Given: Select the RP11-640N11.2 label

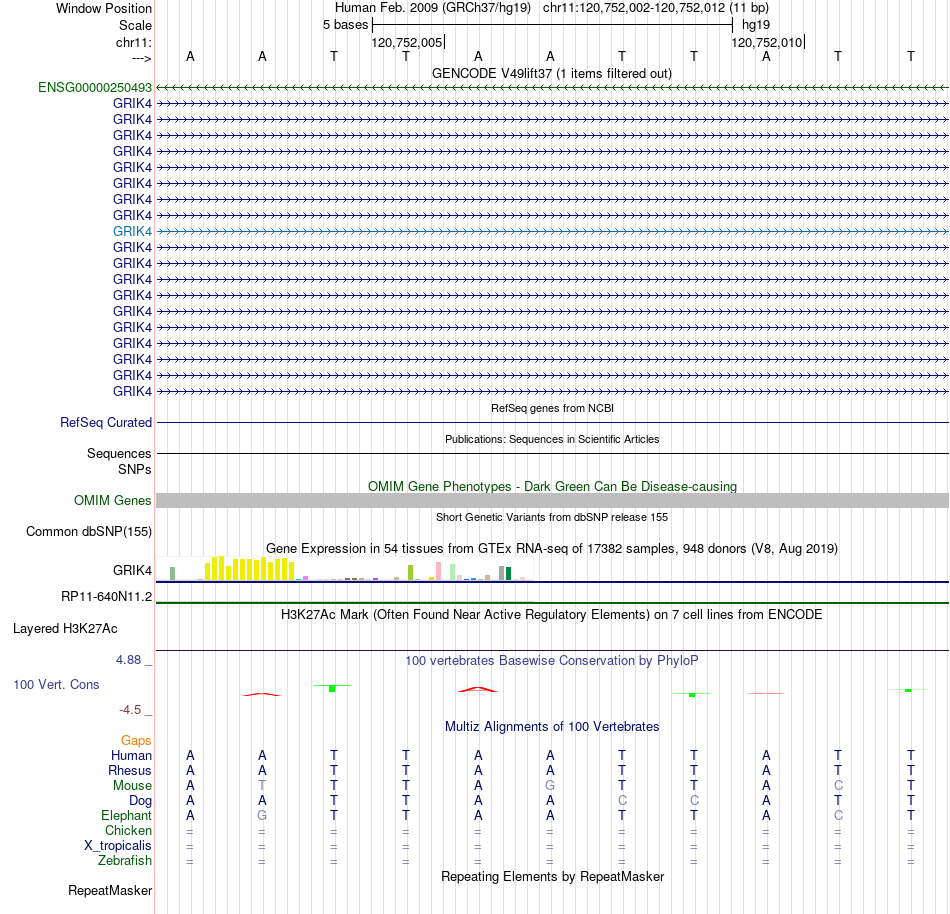Looking at the screenshot, I should pos(107,597).
